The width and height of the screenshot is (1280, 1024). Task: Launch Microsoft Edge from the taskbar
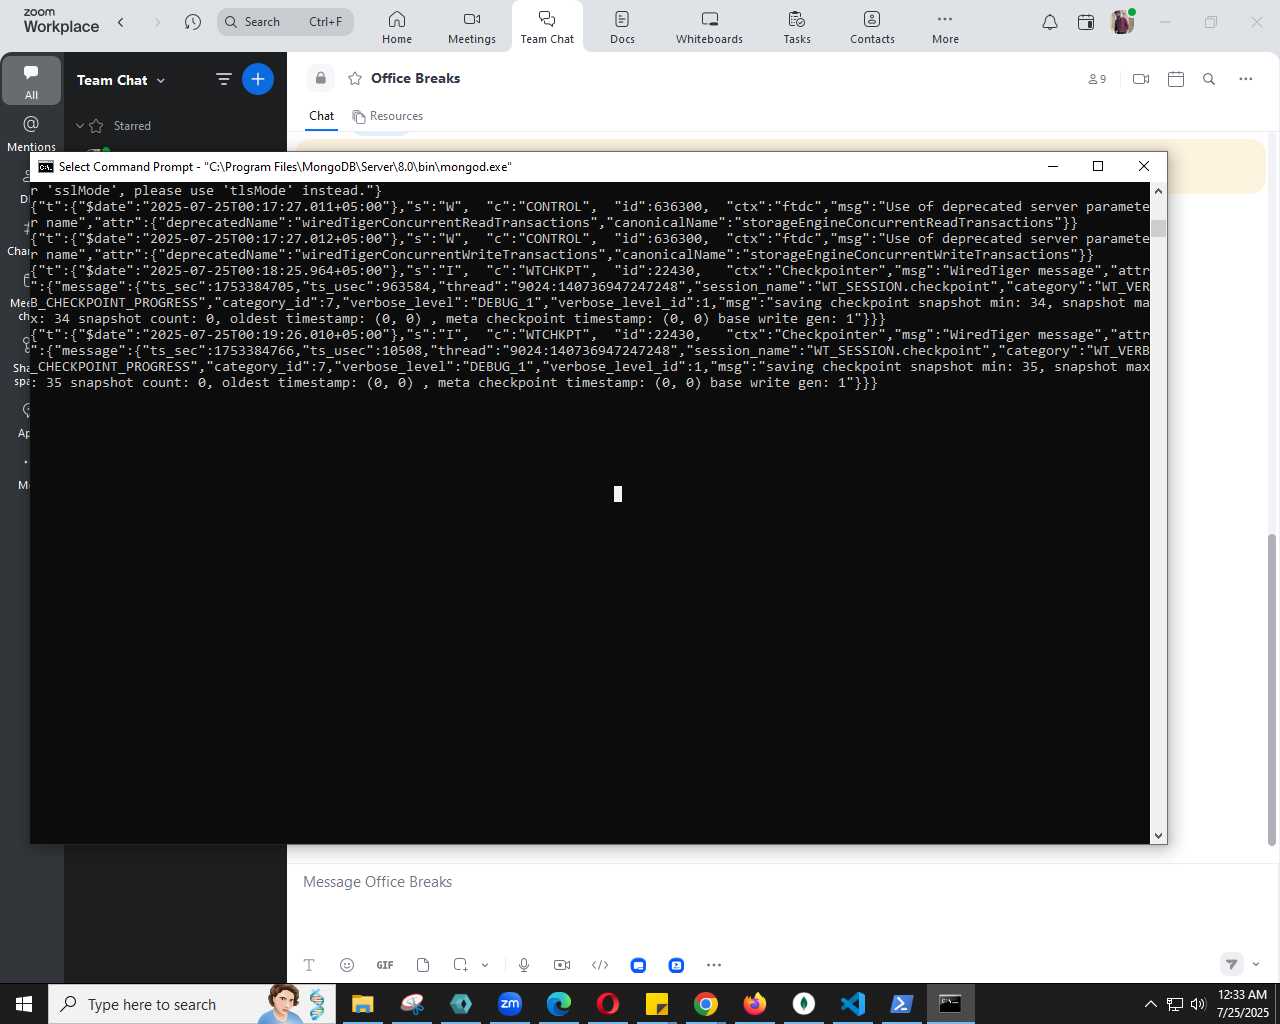(x=559, y=1004)
